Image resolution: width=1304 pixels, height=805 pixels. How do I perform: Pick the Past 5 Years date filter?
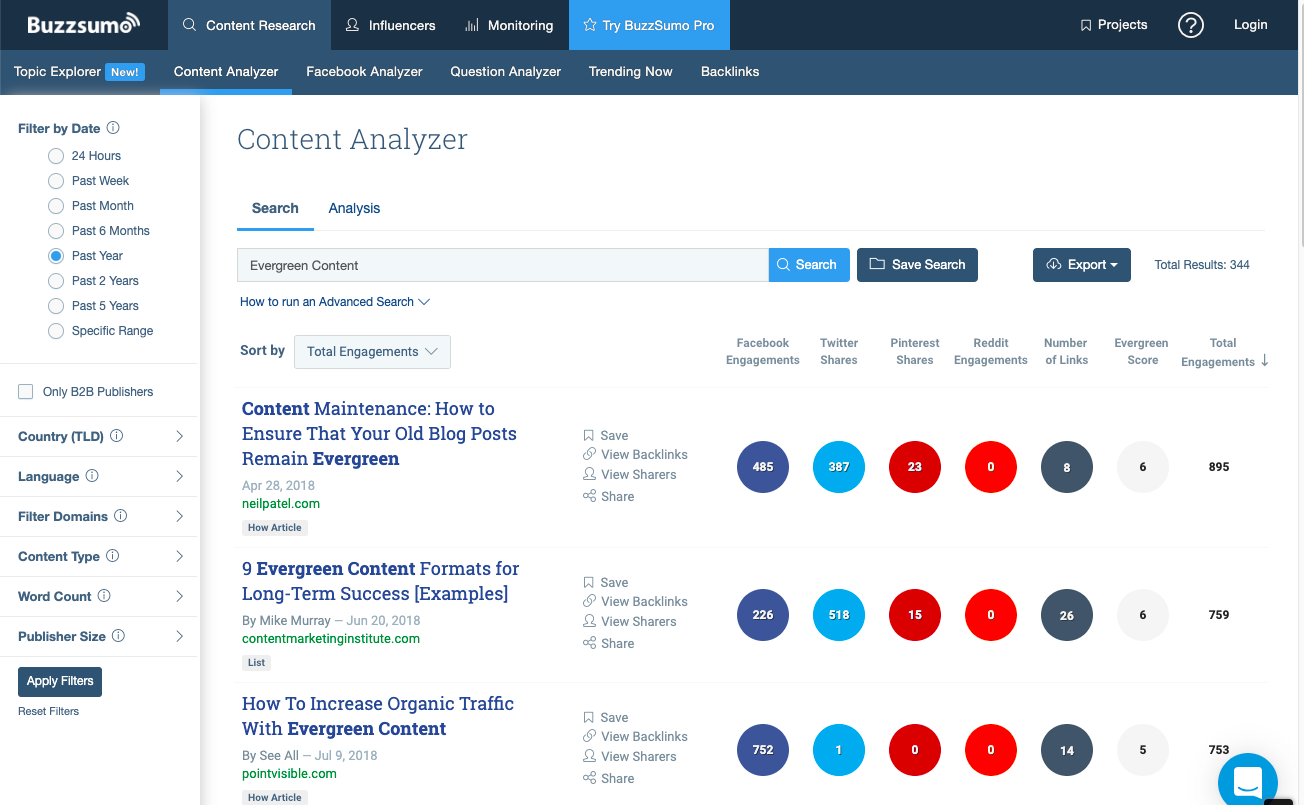pyautogui.click(x=56, y=306)
